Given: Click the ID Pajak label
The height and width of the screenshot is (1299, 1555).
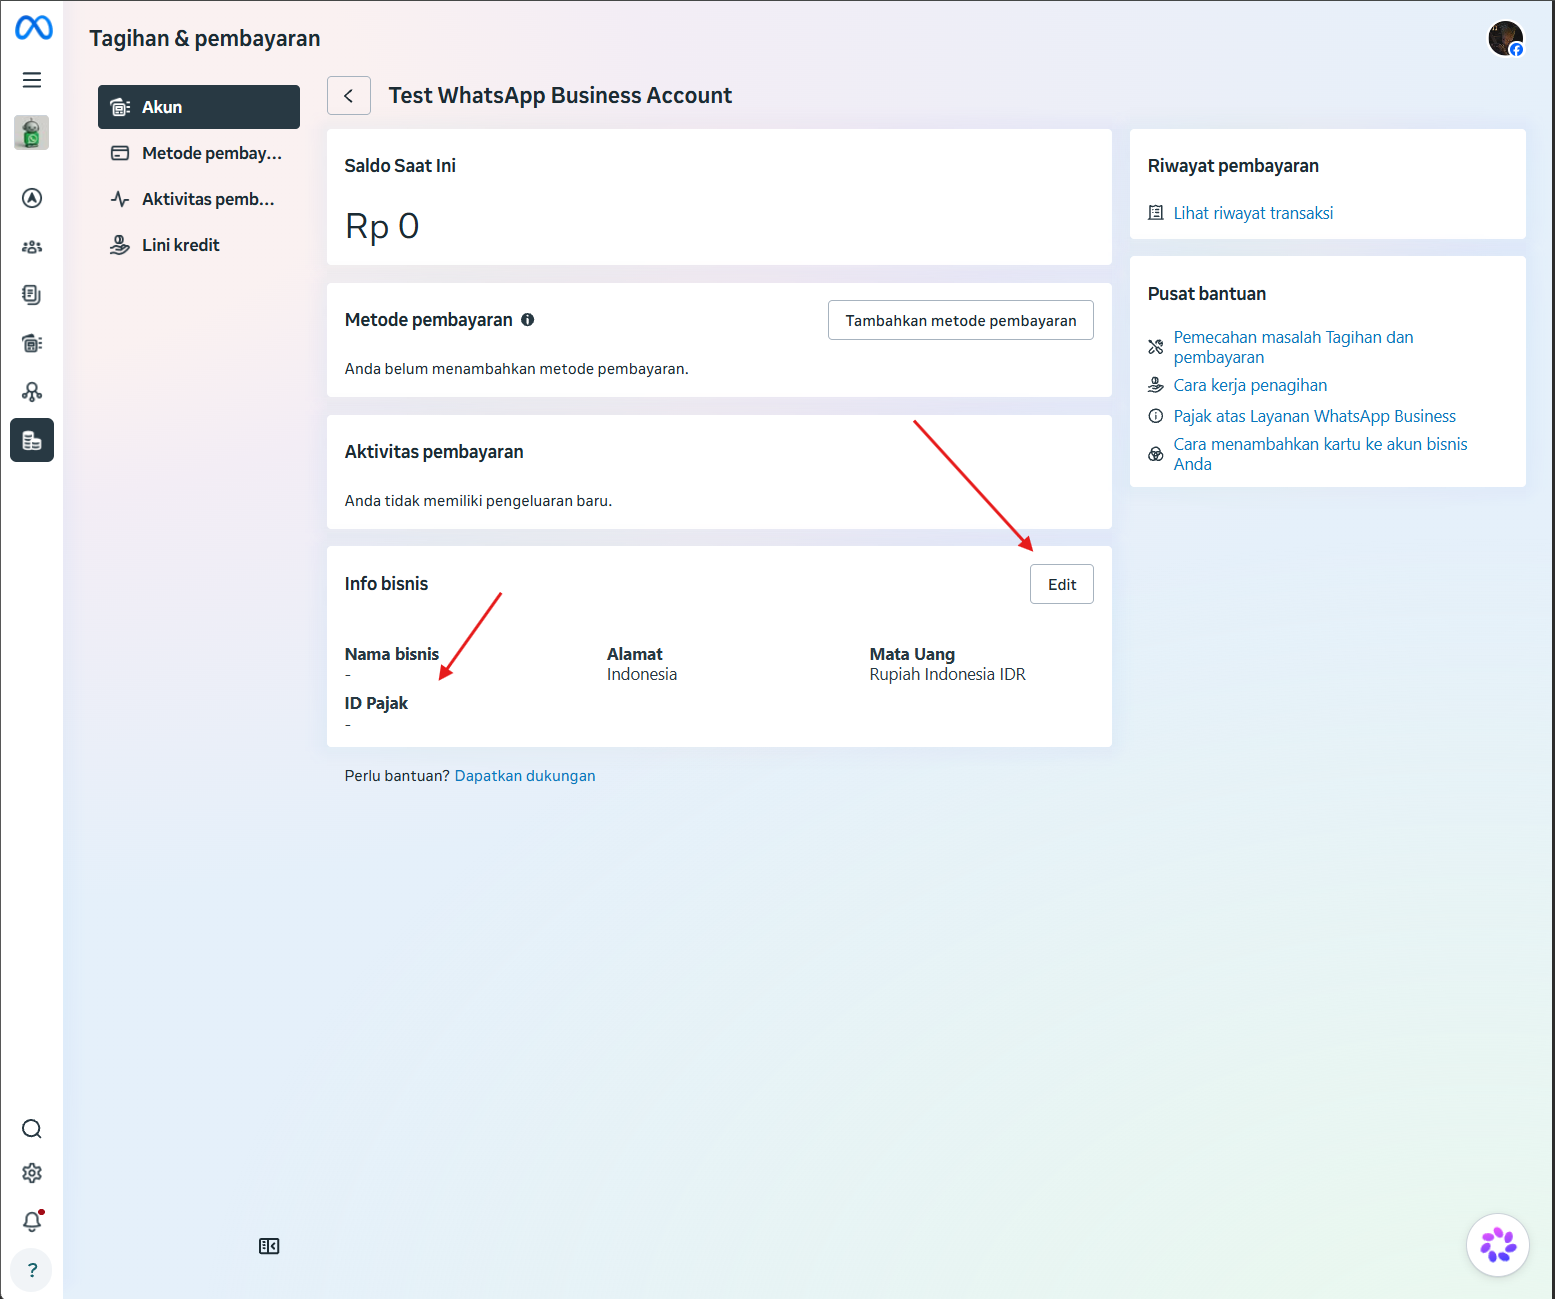Looking at the screenshot, I should pyautogui.click(x=376, y=703).
